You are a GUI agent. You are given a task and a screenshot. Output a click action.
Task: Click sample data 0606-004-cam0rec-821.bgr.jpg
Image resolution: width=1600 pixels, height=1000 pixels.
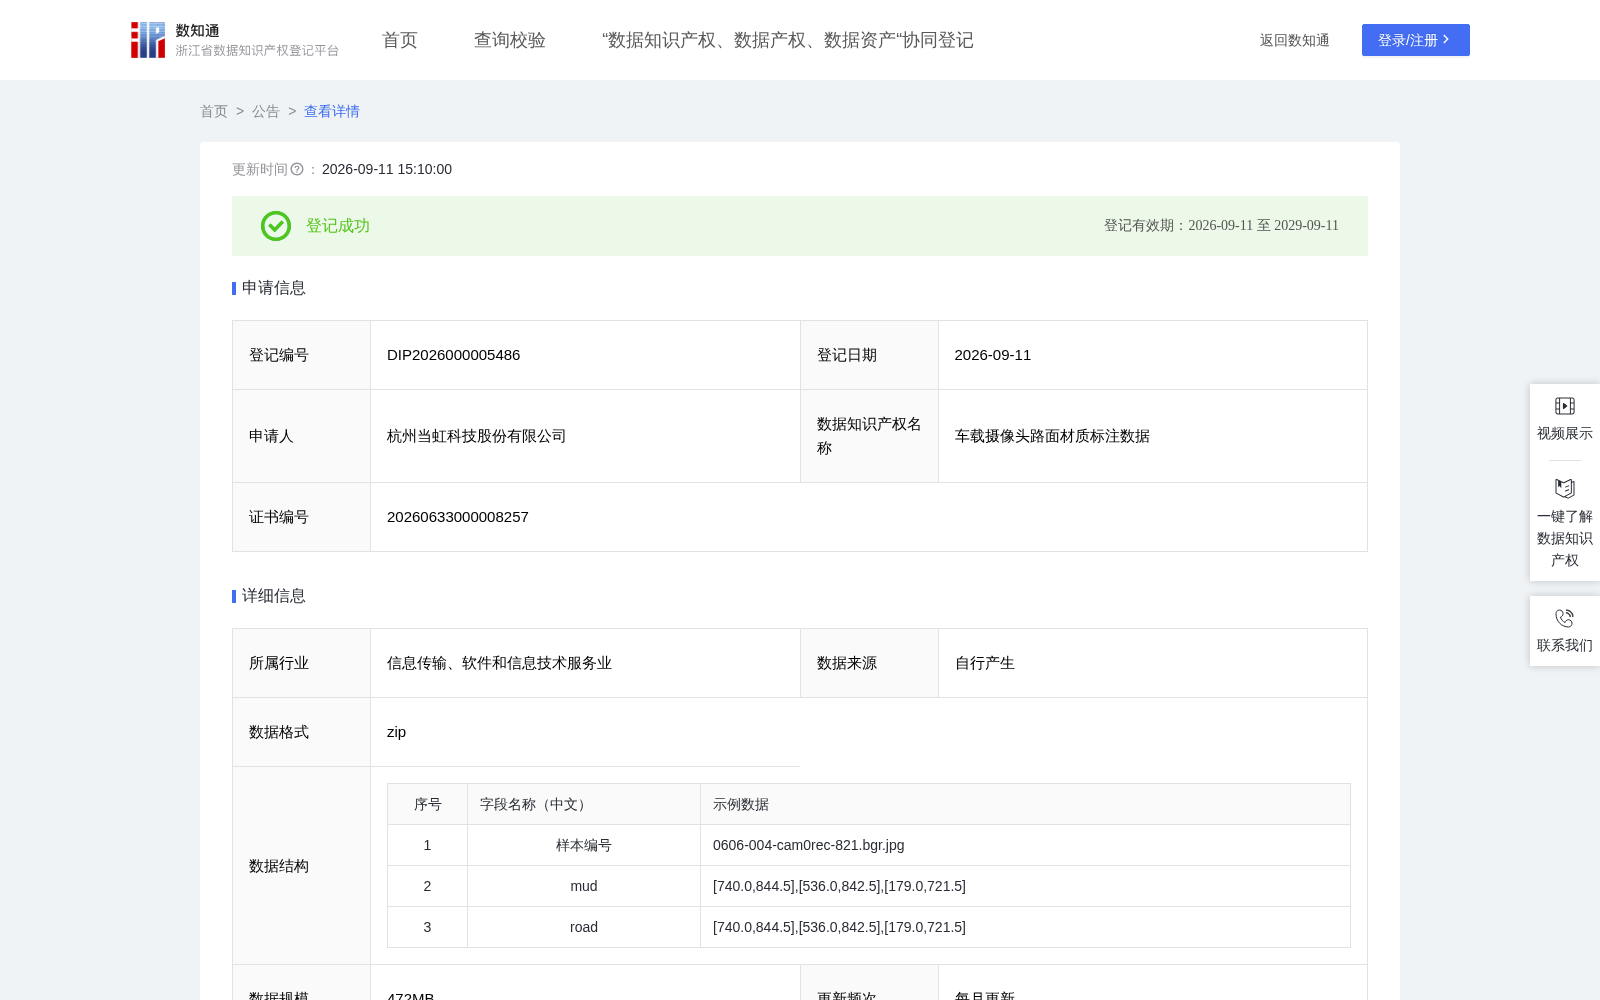[x=808, y=845]
